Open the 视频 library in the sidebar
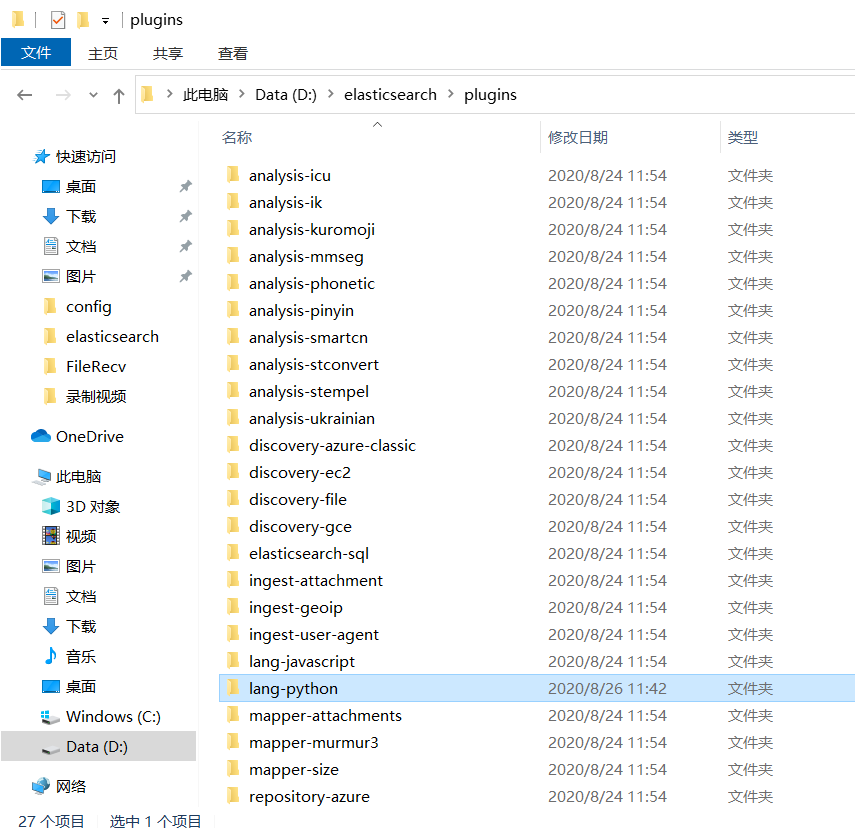This screenshot has height=837, width=855. [81, 537]
